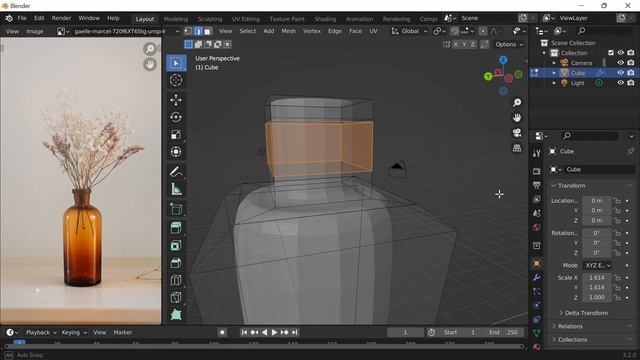Screen dimensions: 640x360
Task: Open the viewport Options dropdown
Action: pos(509,44)
